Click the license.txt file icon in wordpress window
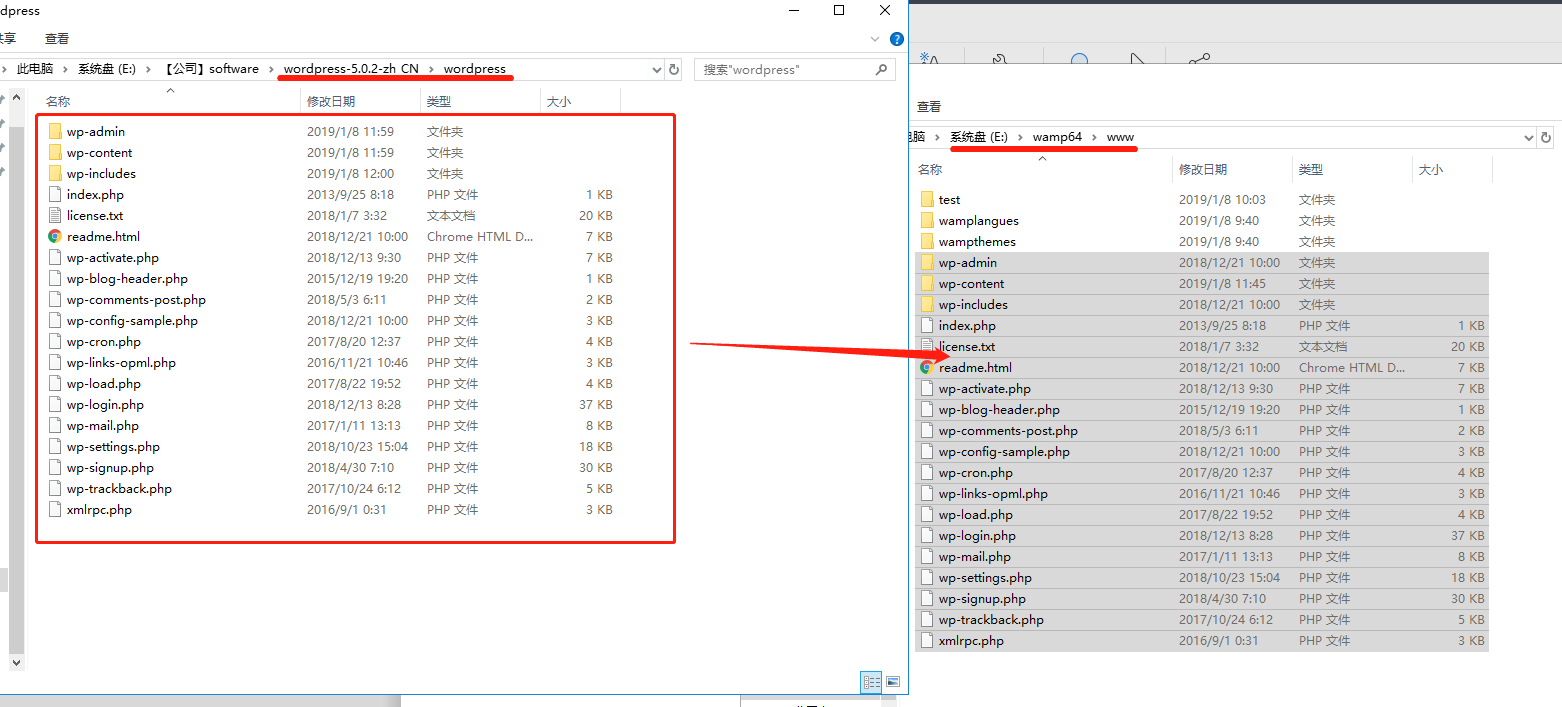The image size is (1562, 707). [55, 215]
